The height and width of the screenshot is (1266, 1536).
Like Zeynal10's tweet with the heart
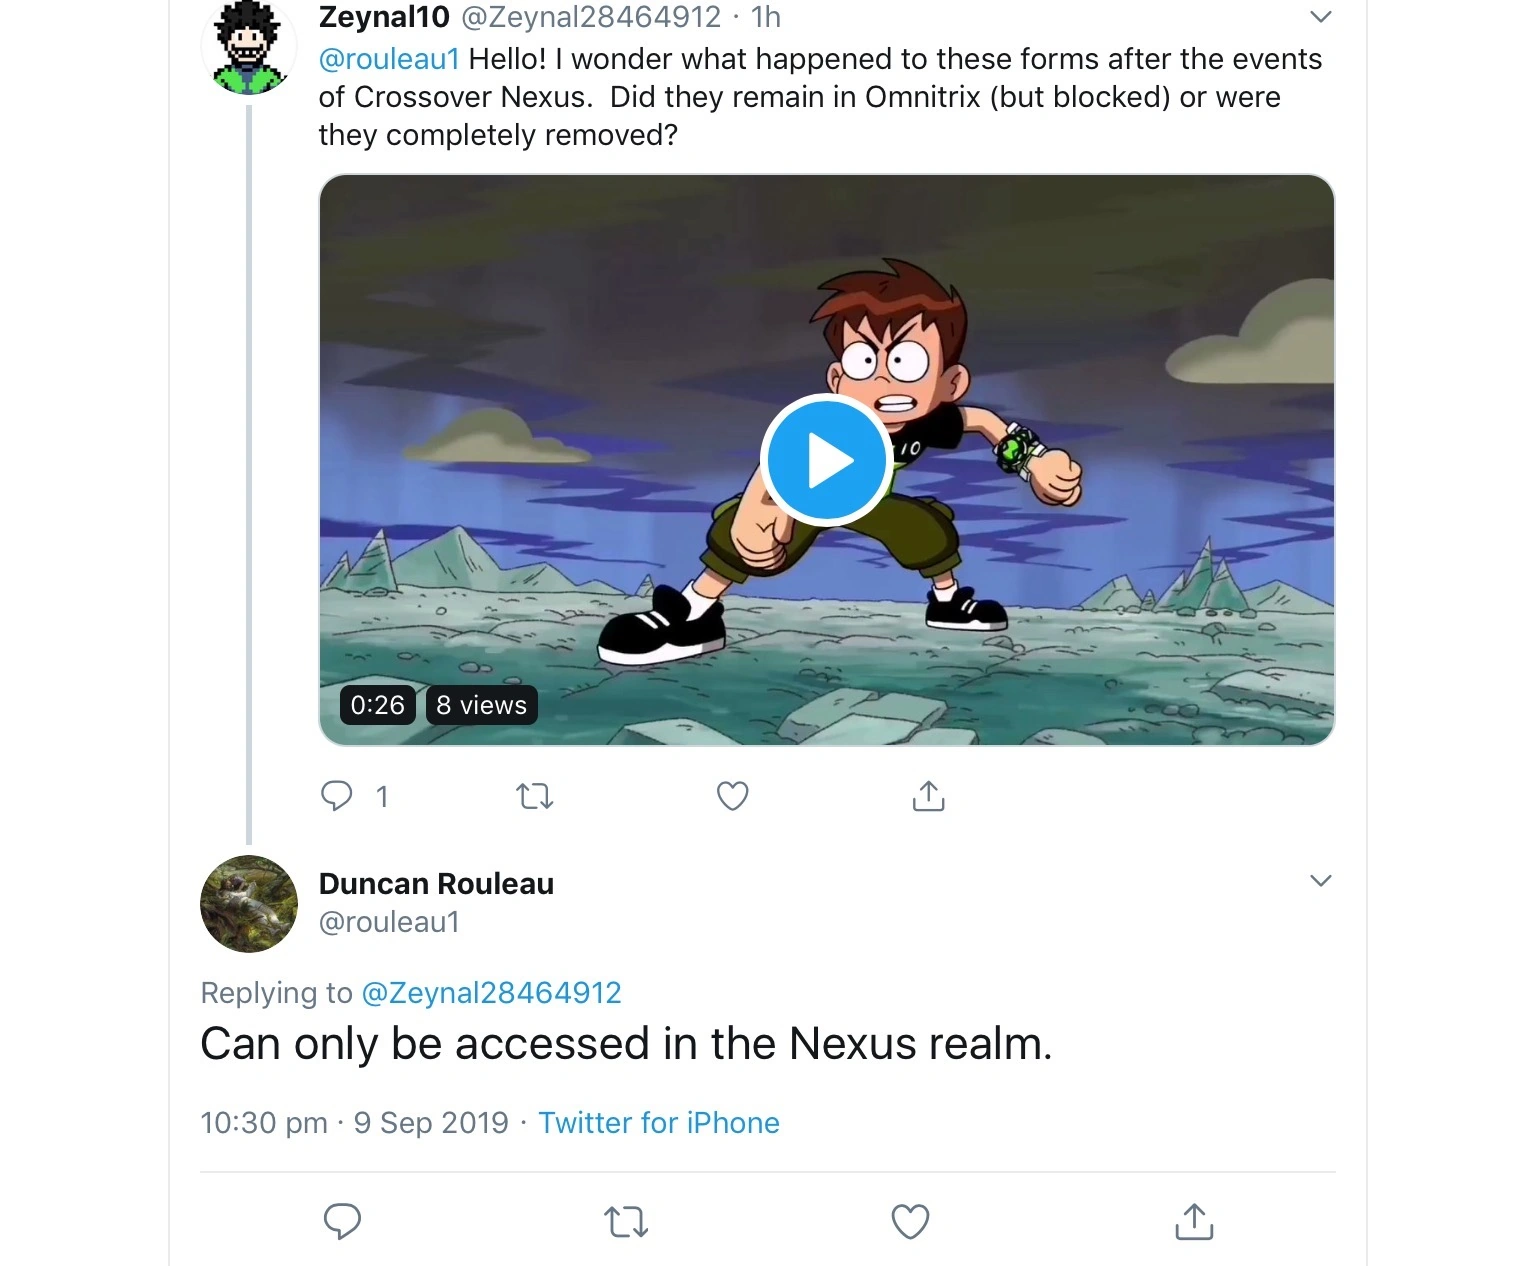732,796
